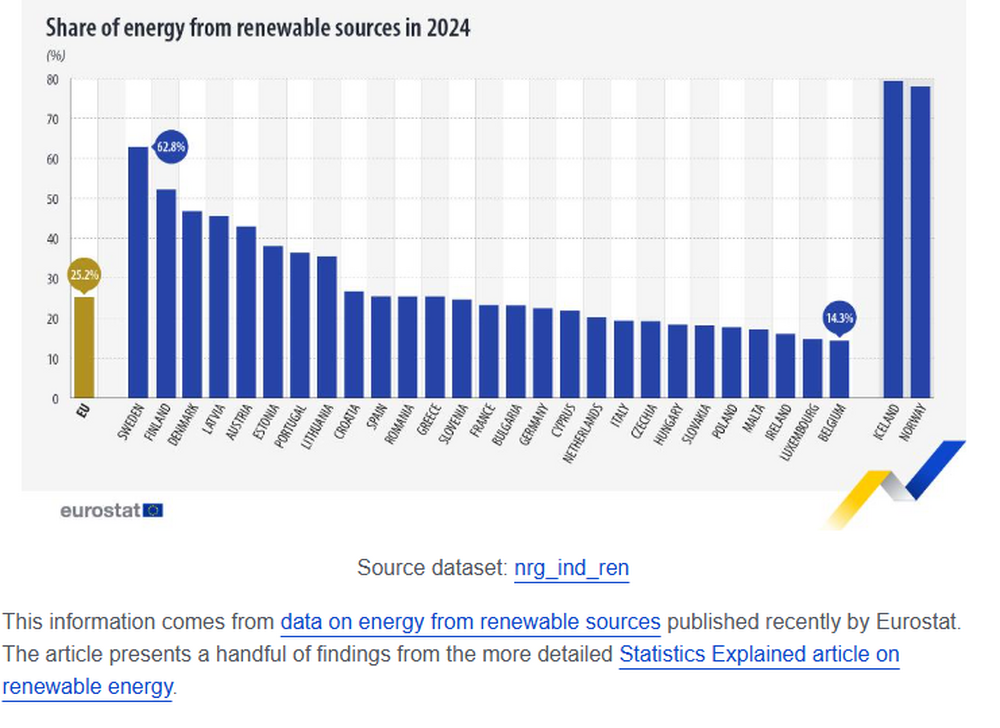Open the nrg_ind_ren dataset link
The image size is (1000, 728).
point(571,567)
